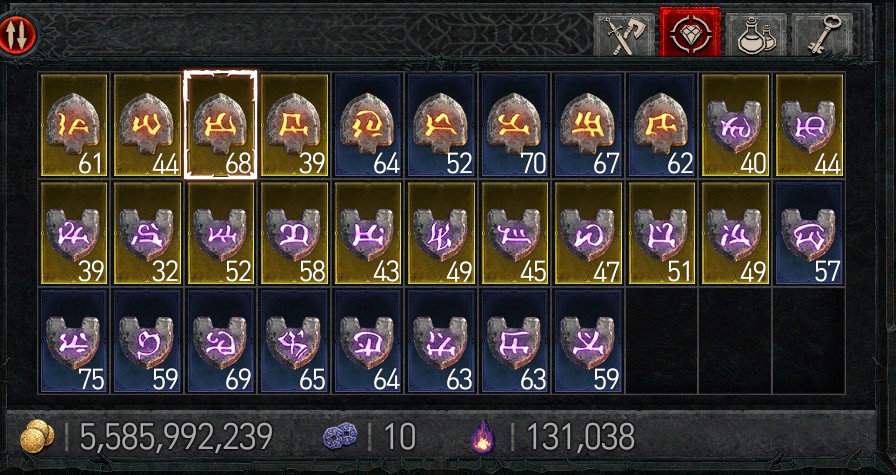Switch to the Socketables gem tab
This screenshot has width=896, height=475.
(x=690, y=33)
